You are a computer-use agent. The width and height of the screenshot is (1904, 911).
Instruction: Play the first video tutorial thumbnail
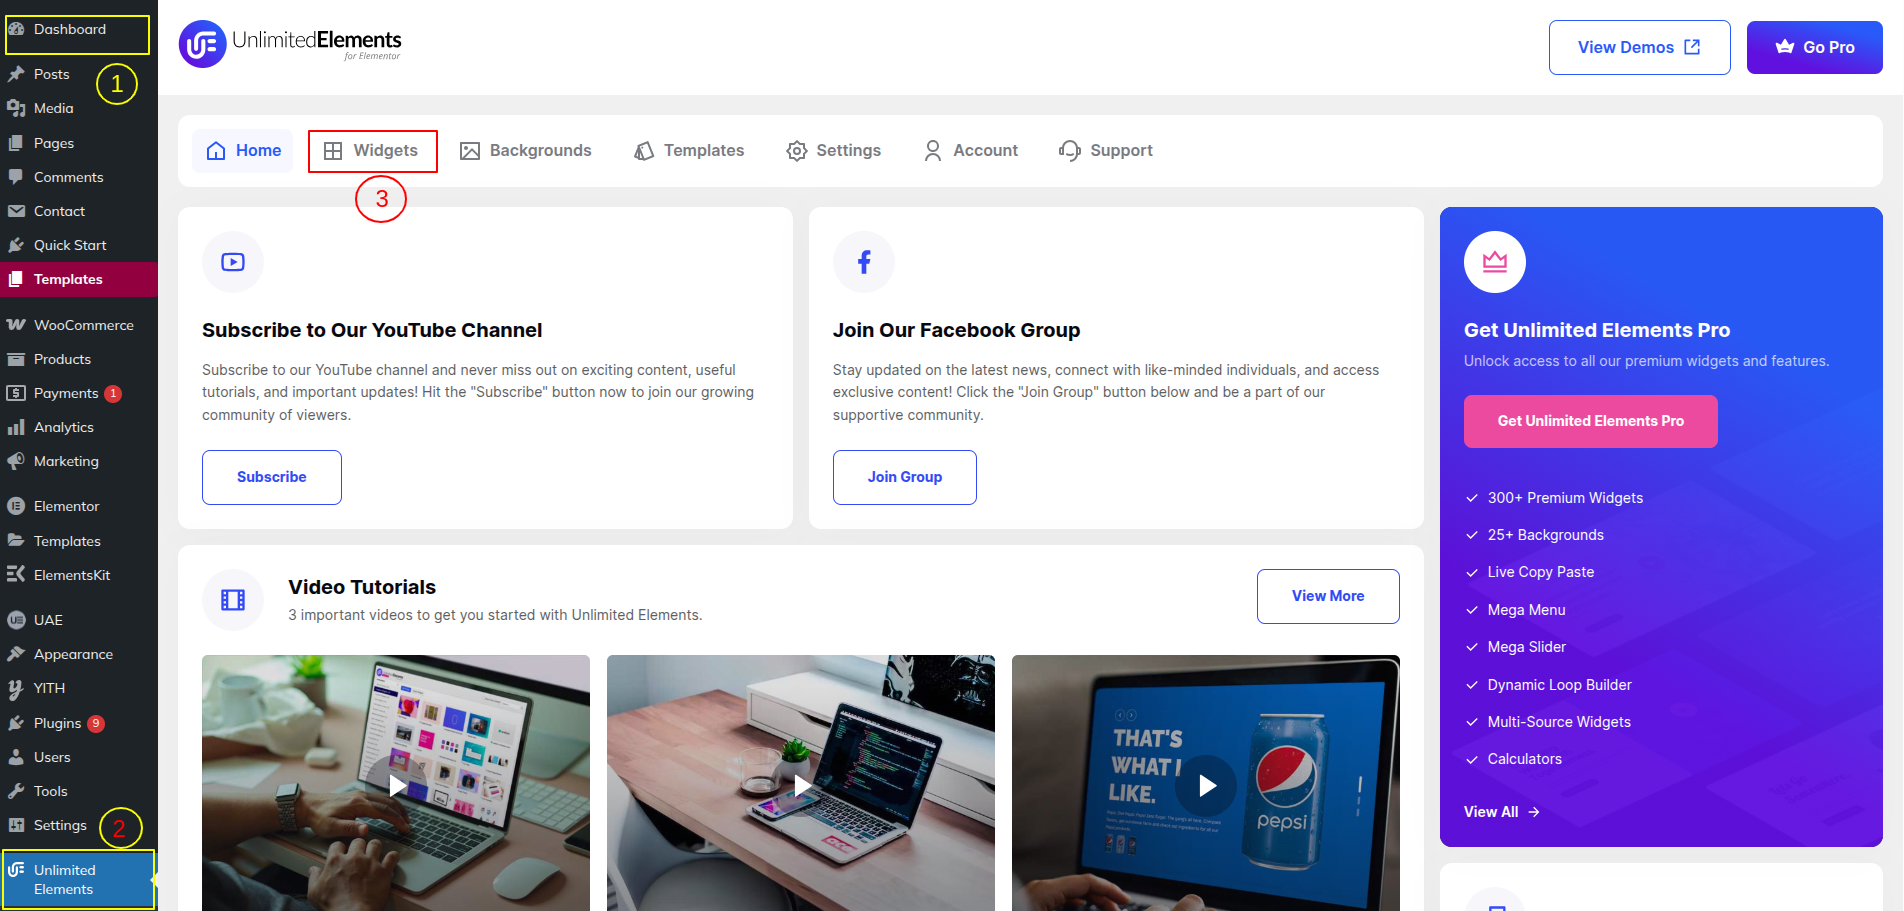point(396,785)
